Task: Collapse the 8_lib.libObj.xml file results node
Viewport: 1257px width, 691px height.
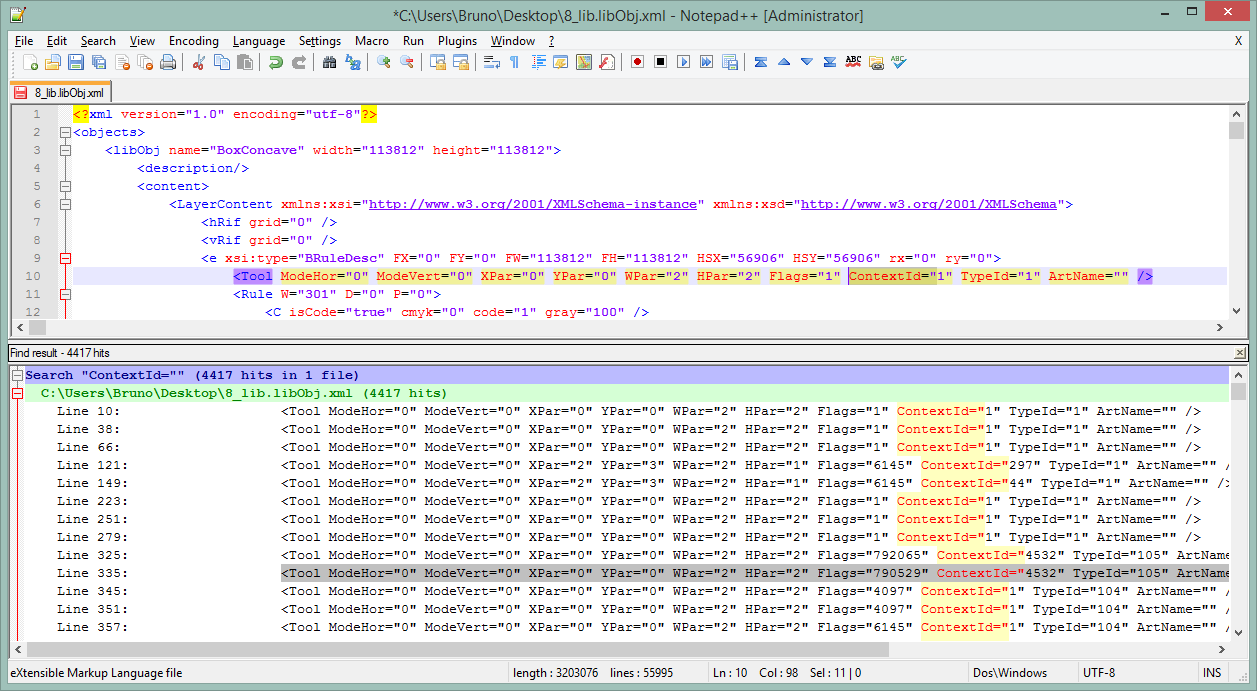Action: click(x=17, y=393)
